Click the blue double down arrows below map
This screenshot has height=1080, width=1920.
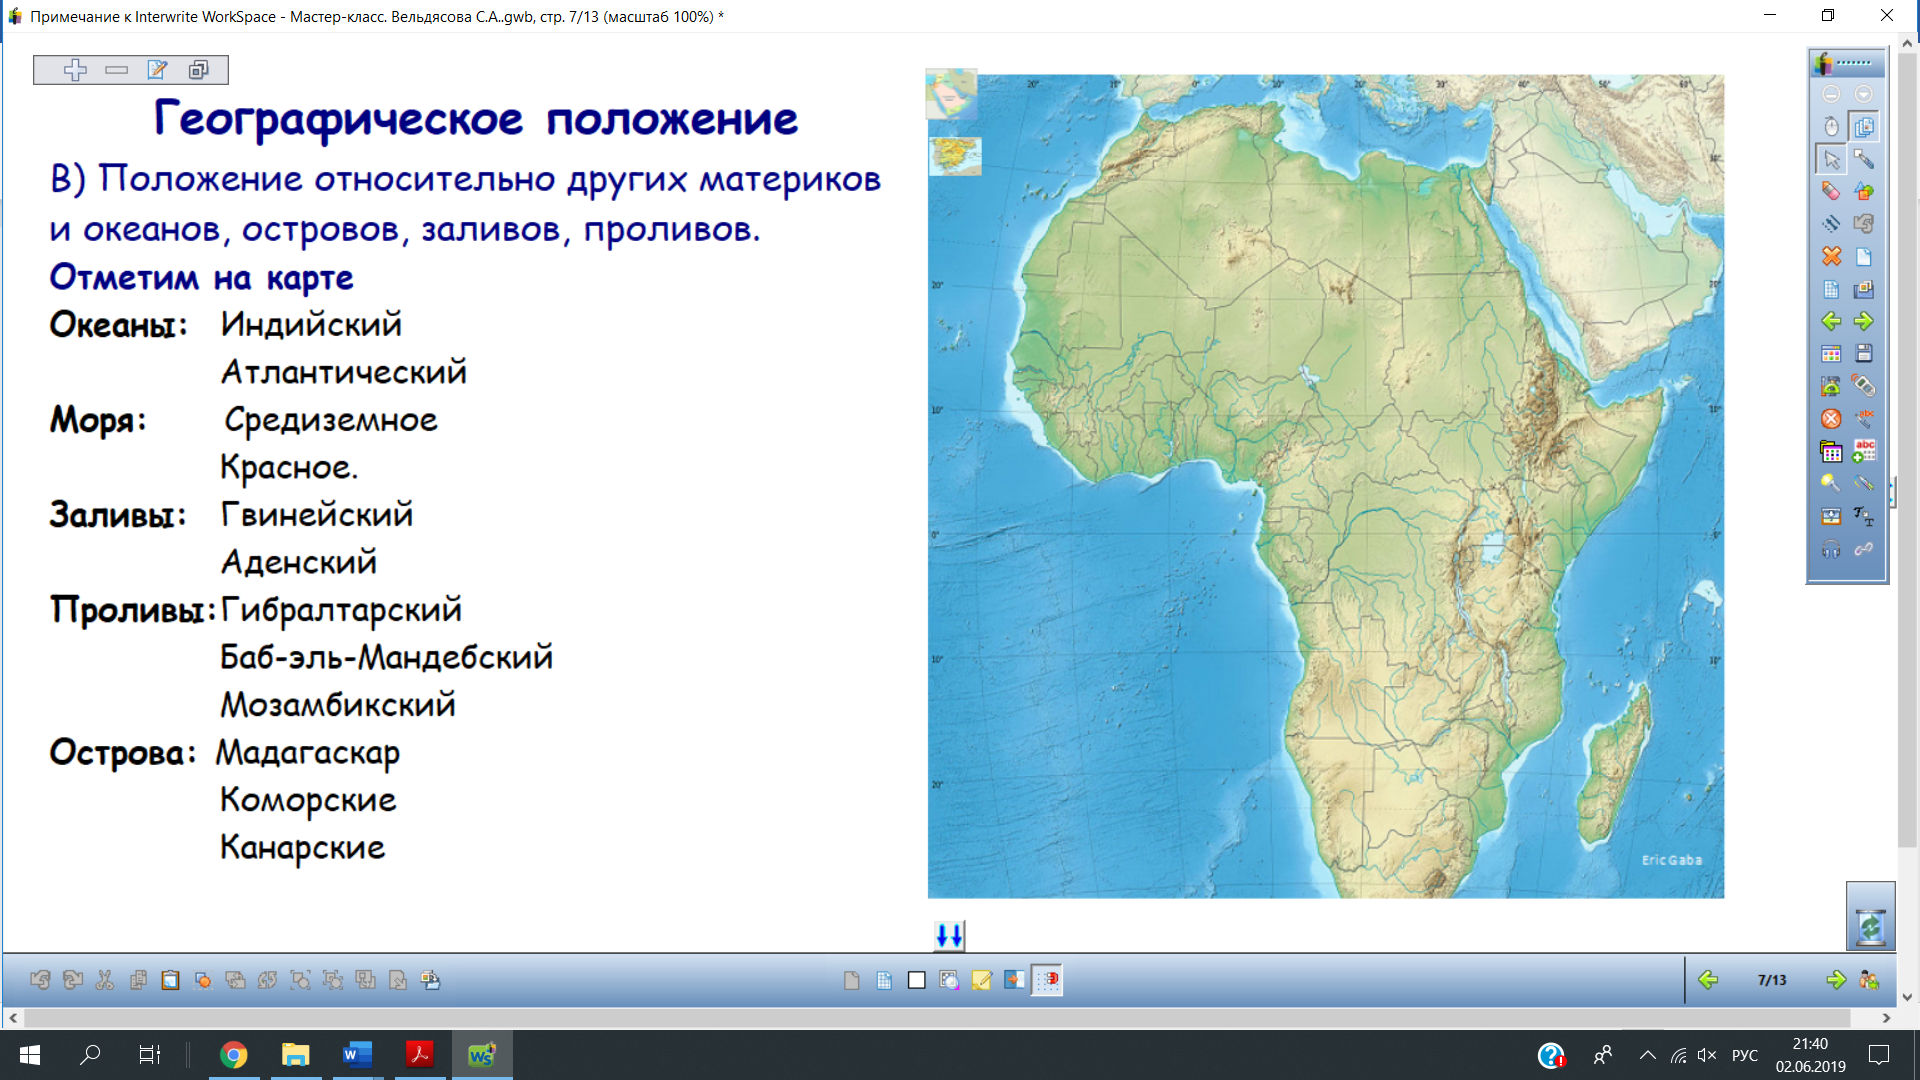point(949,936)
